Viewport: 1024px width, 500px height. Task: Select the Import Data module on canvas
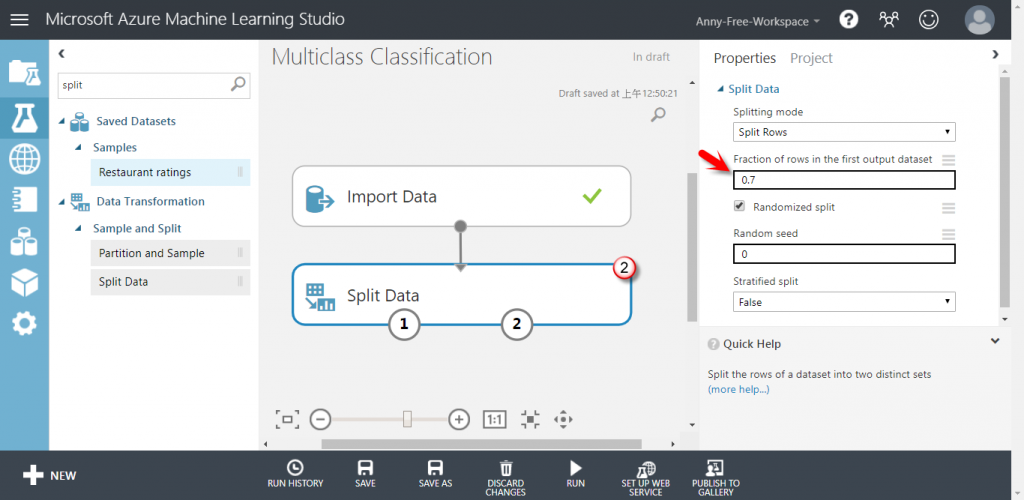[x=461, y=196]
